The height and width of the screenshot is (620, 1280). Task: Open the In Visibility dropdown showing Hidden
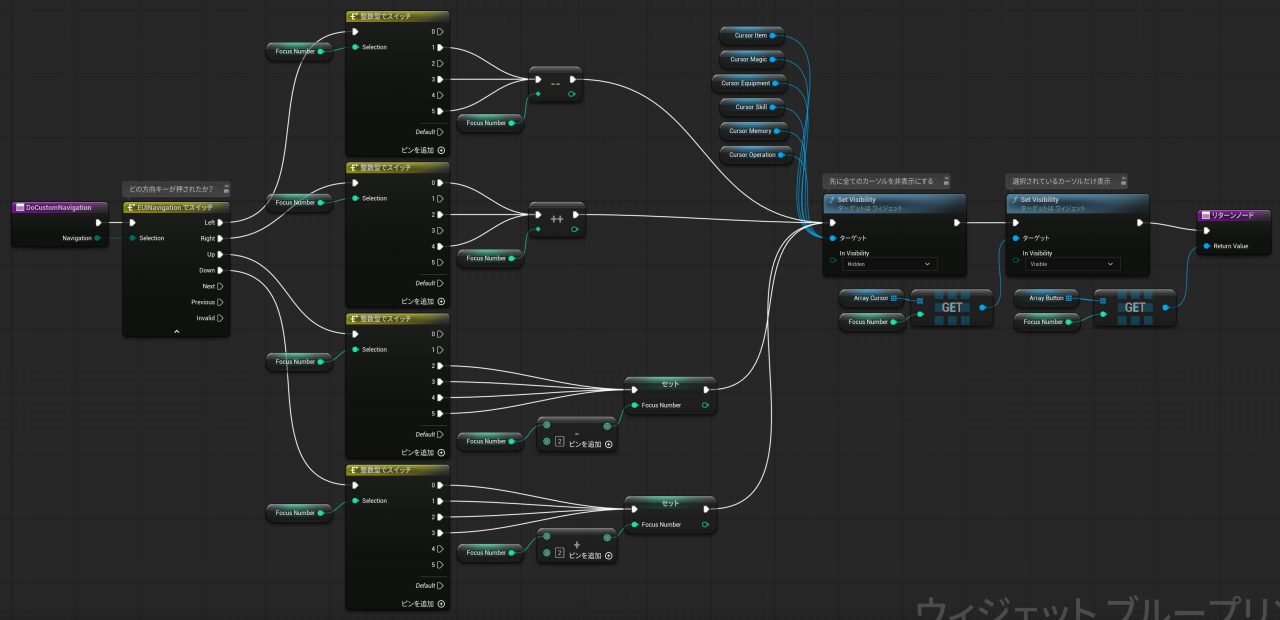click(x=887, y=264)
